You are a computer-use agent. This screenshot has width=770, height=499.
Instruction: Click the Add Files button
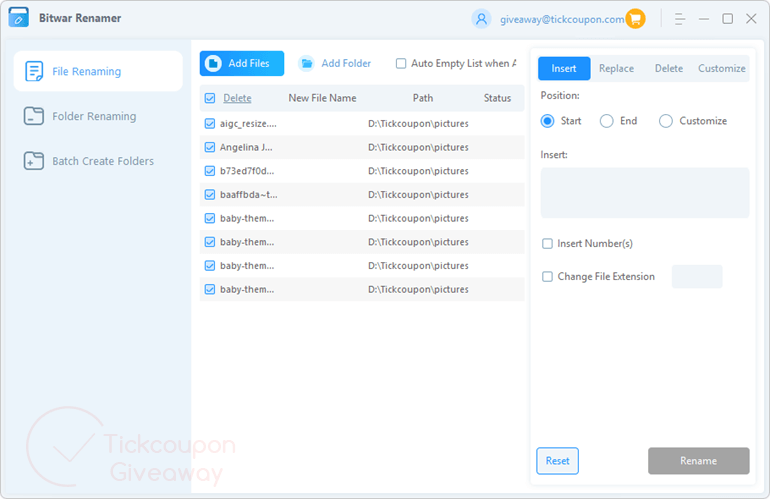242,63
